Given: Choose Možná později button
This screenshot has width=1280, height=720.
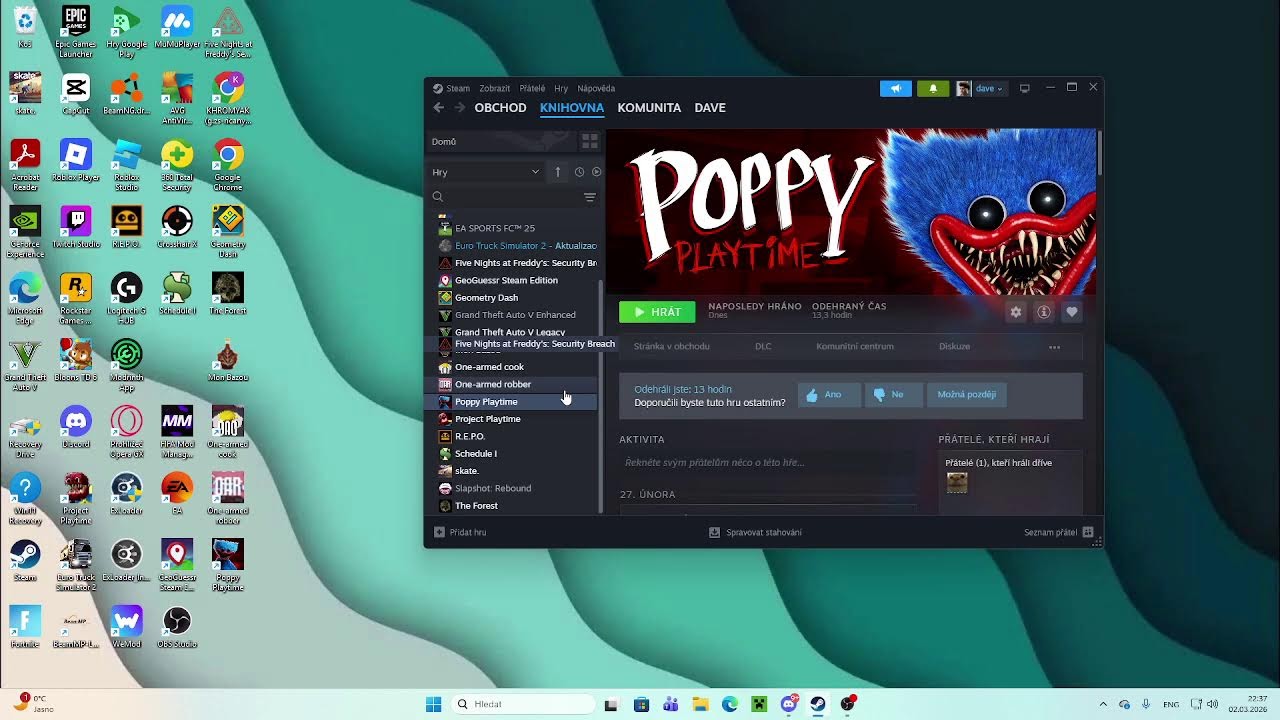Looking at the screenshot, I should (x=967, y=395).
